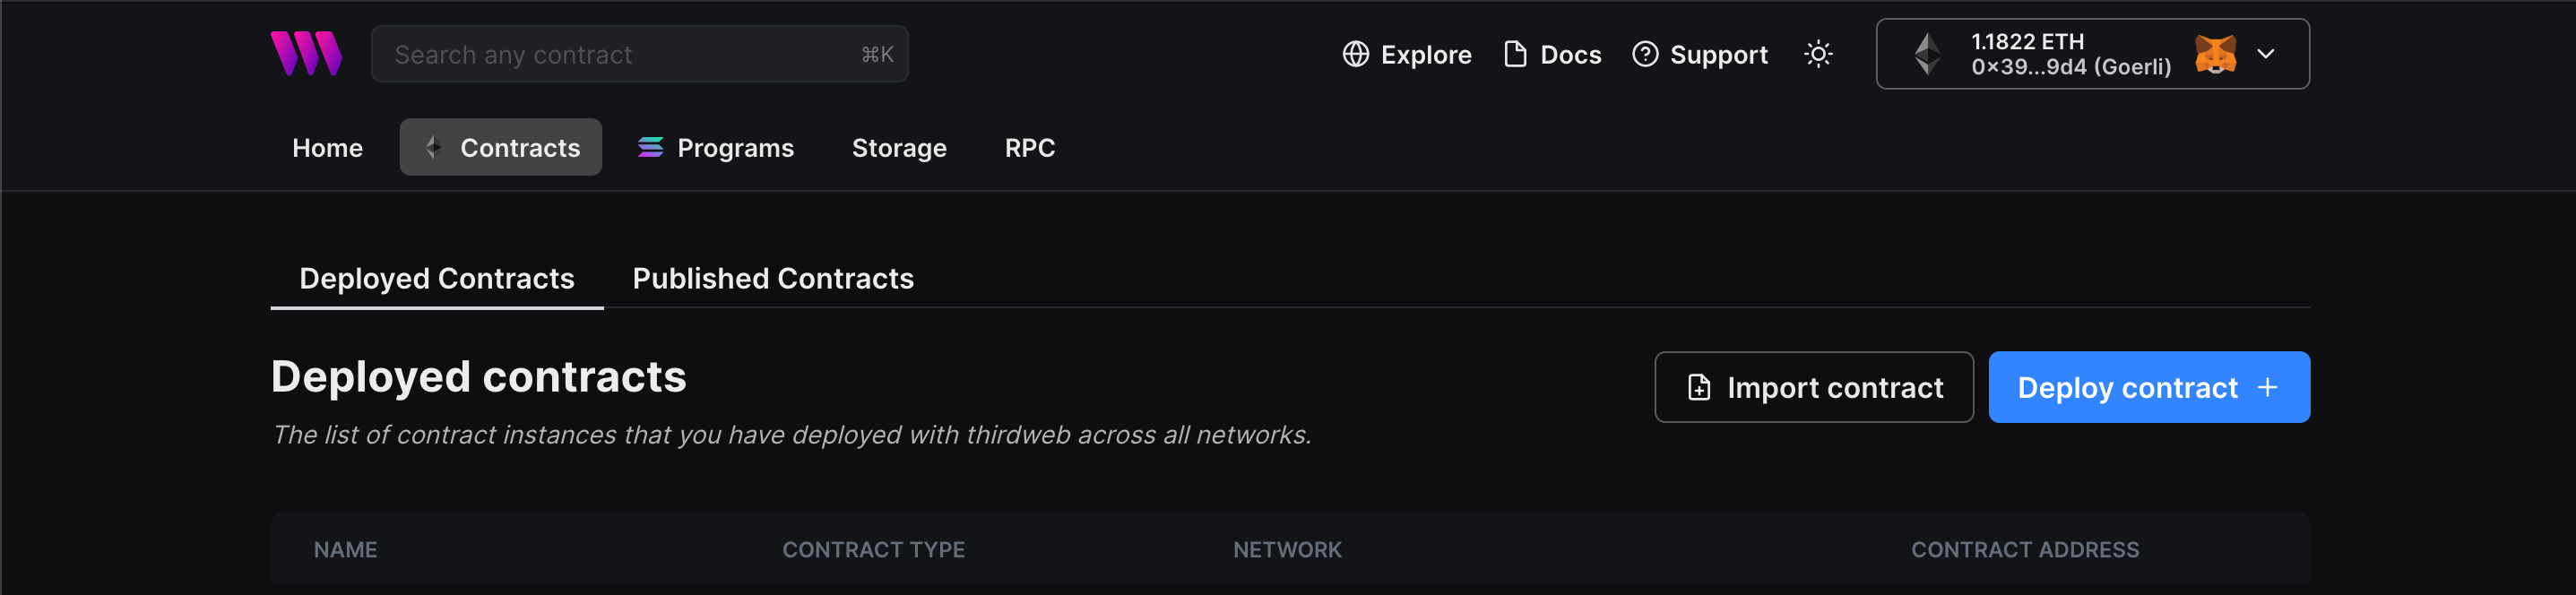Click the thirdweb logo
This screenshot has width=2576, height=595.
pos(306,53)
